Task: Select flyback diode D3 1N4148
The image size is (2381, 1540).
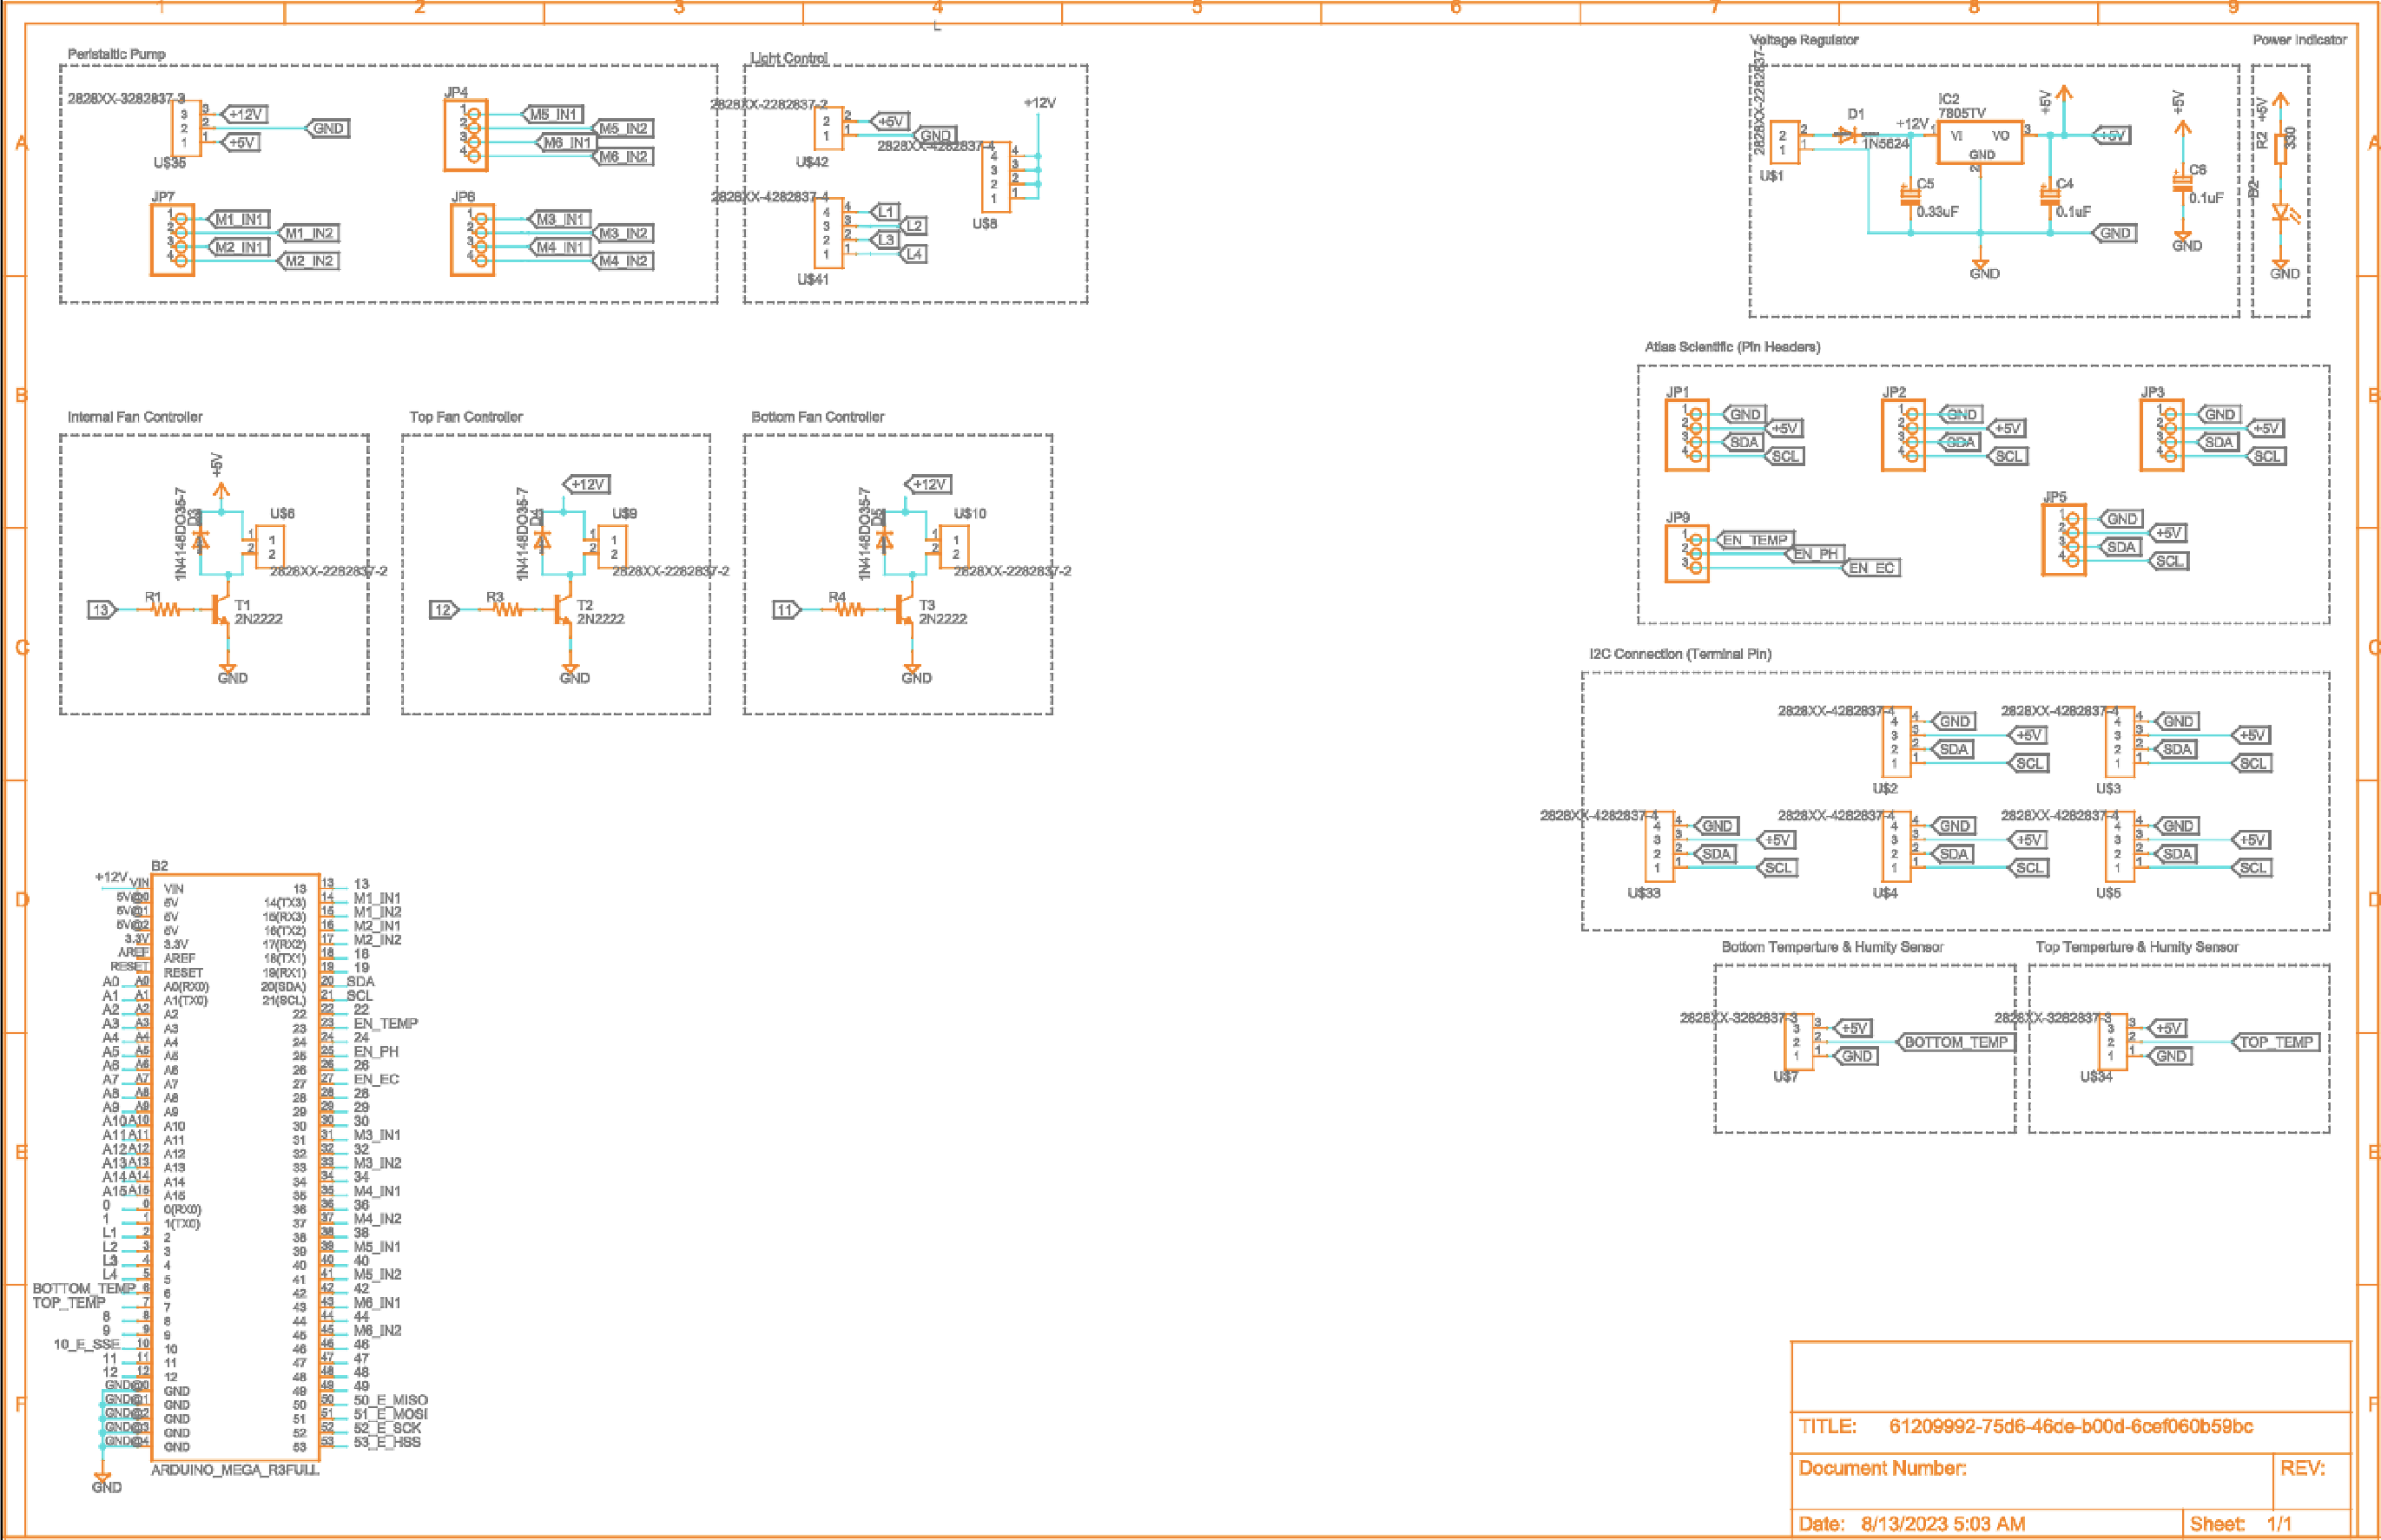Action: [x=201, y=541]
